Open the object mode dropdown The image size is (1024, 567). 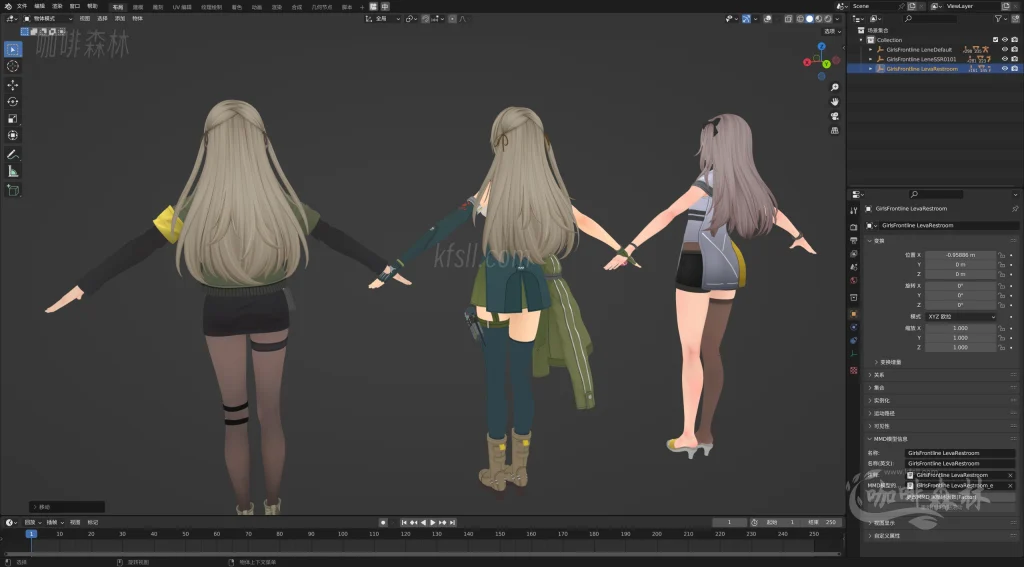tap(48, 19)
